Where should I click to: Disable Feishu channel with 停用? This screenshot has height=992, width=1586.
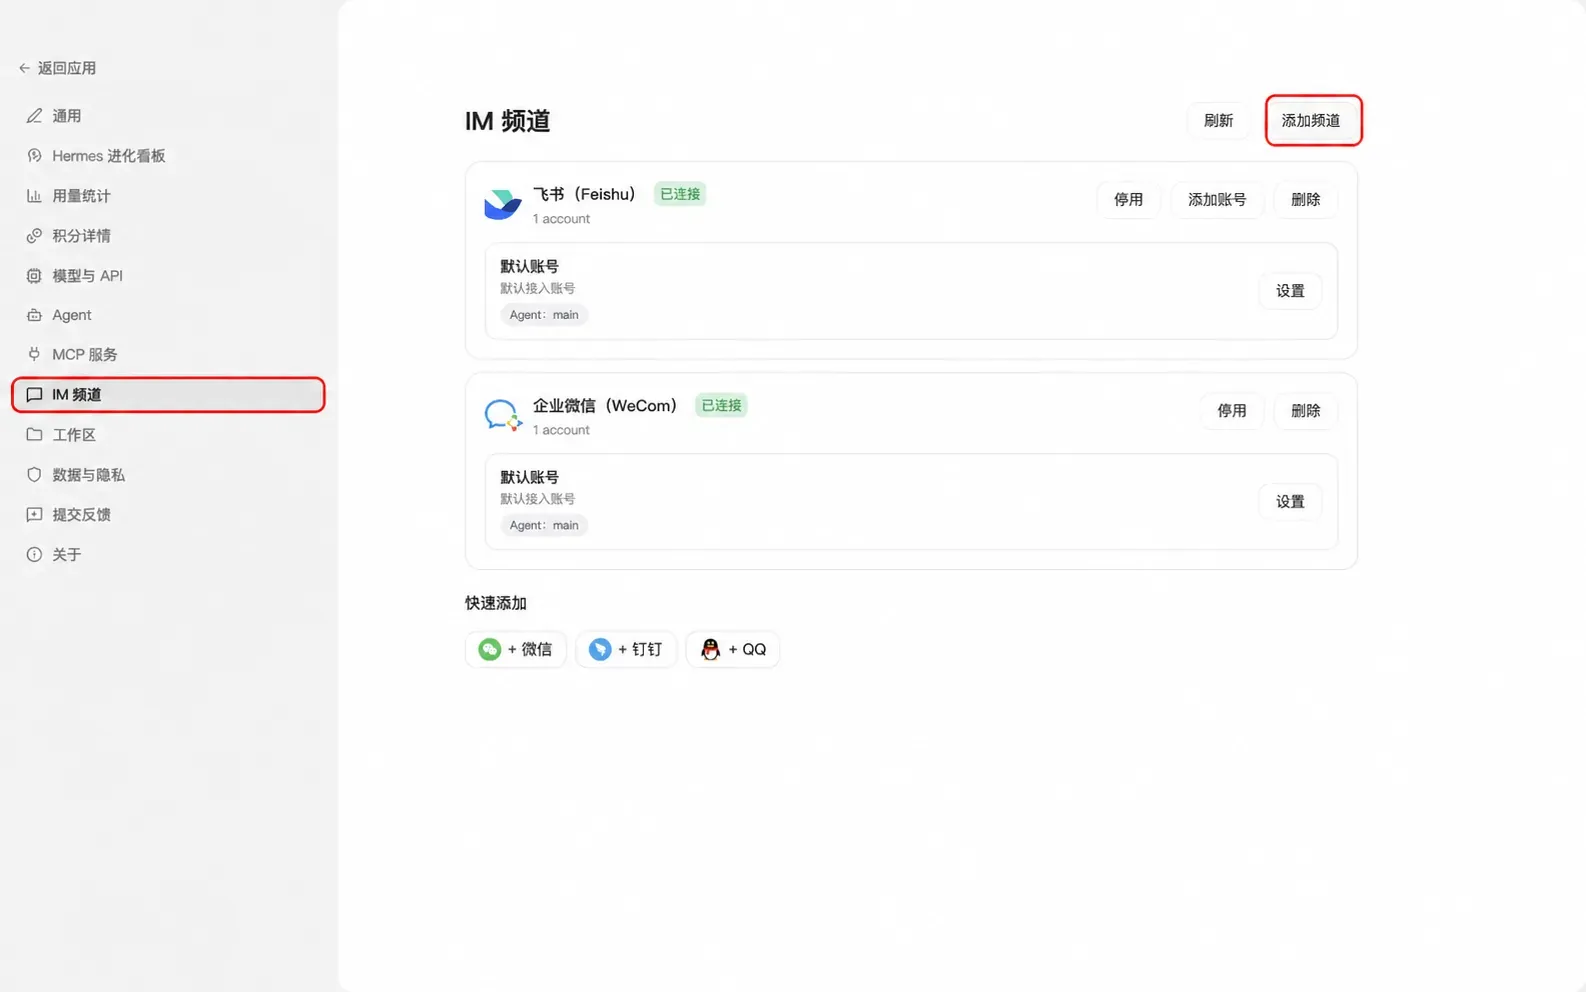point(1128,200)
